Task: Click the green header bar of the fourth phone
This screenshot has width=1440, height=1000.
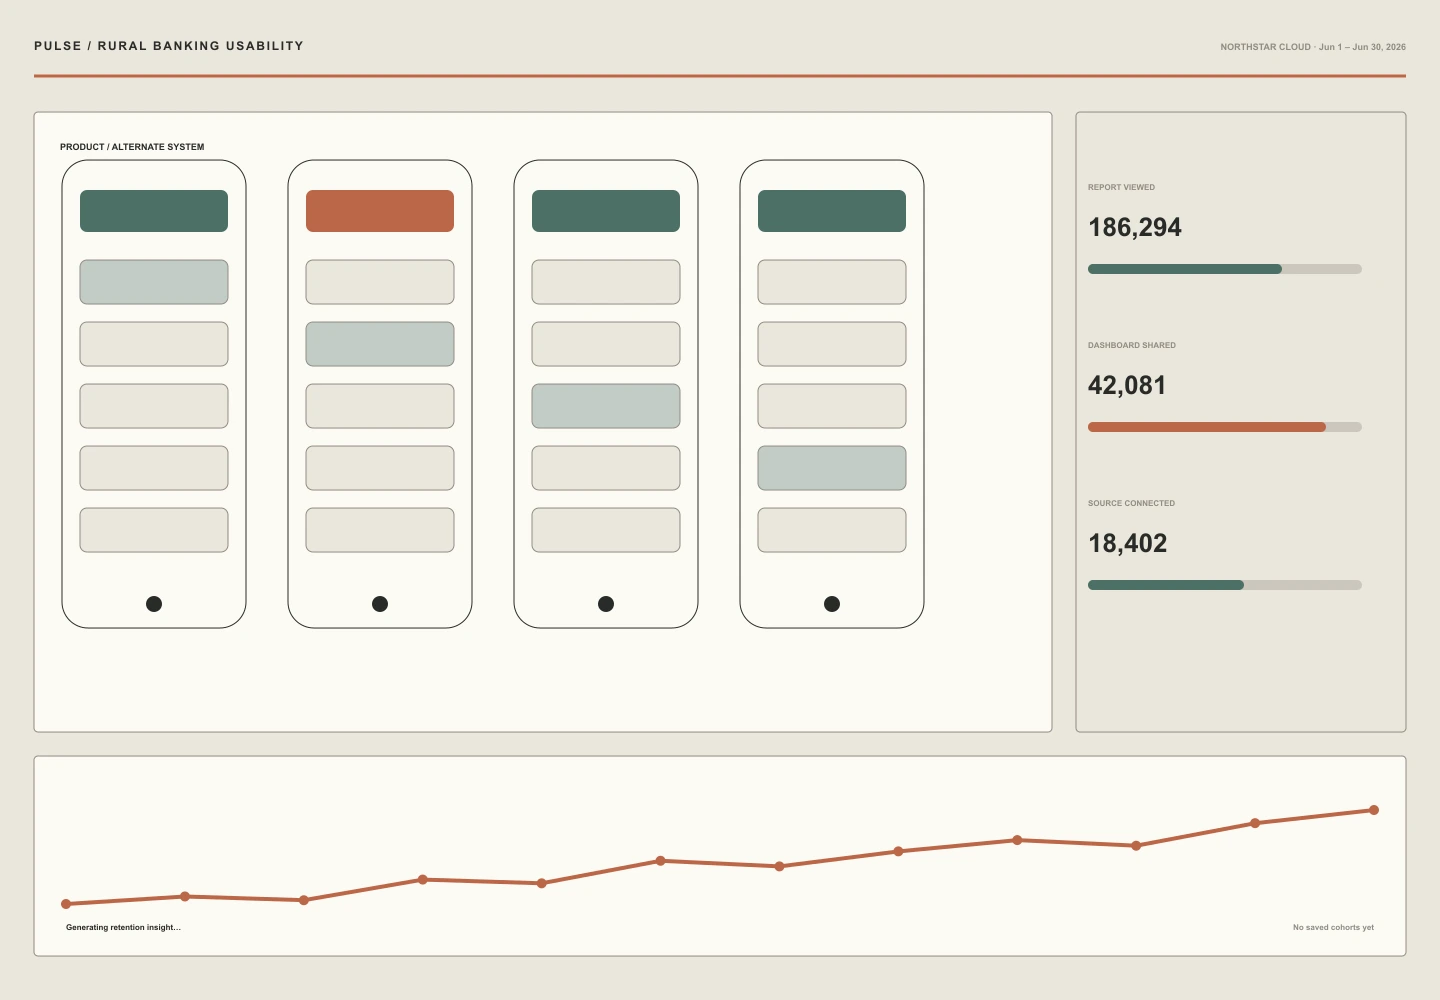Action: (x=832, y=211)
